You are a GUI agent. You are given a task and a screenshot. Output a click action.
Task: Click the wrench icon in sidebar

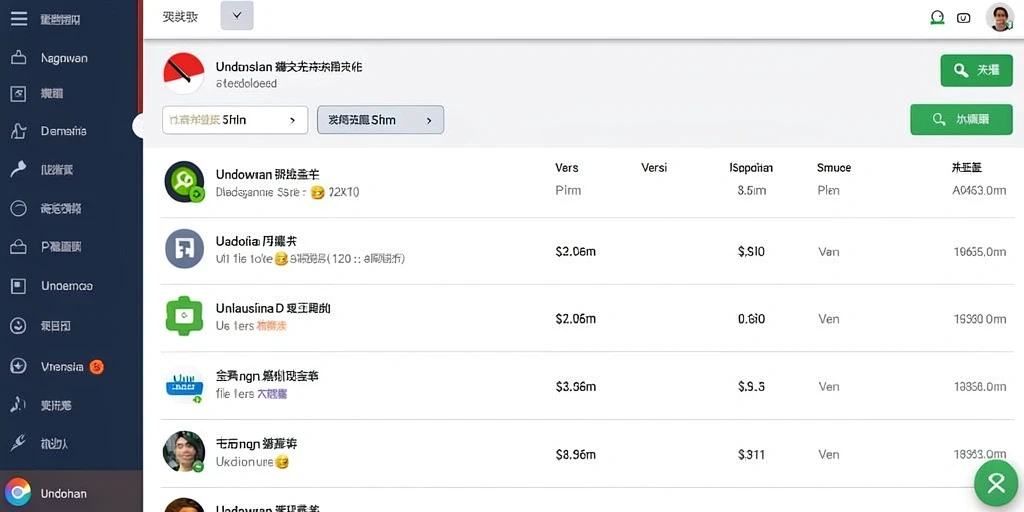(18, 443)
